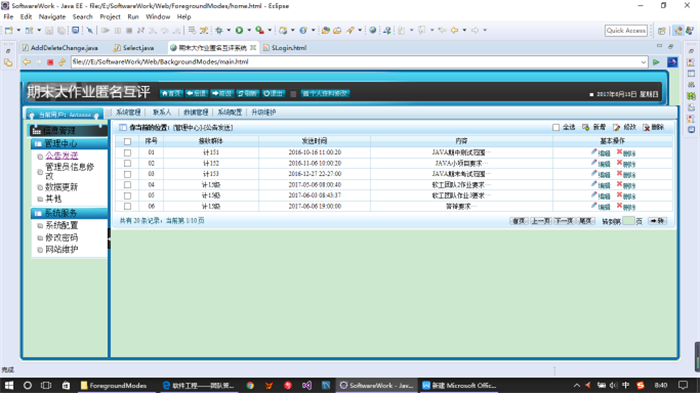Image resolution: width=700 pixels, height=393 pixels.
Task: Click the 首页 home button in page header
Action: (171, 93)
